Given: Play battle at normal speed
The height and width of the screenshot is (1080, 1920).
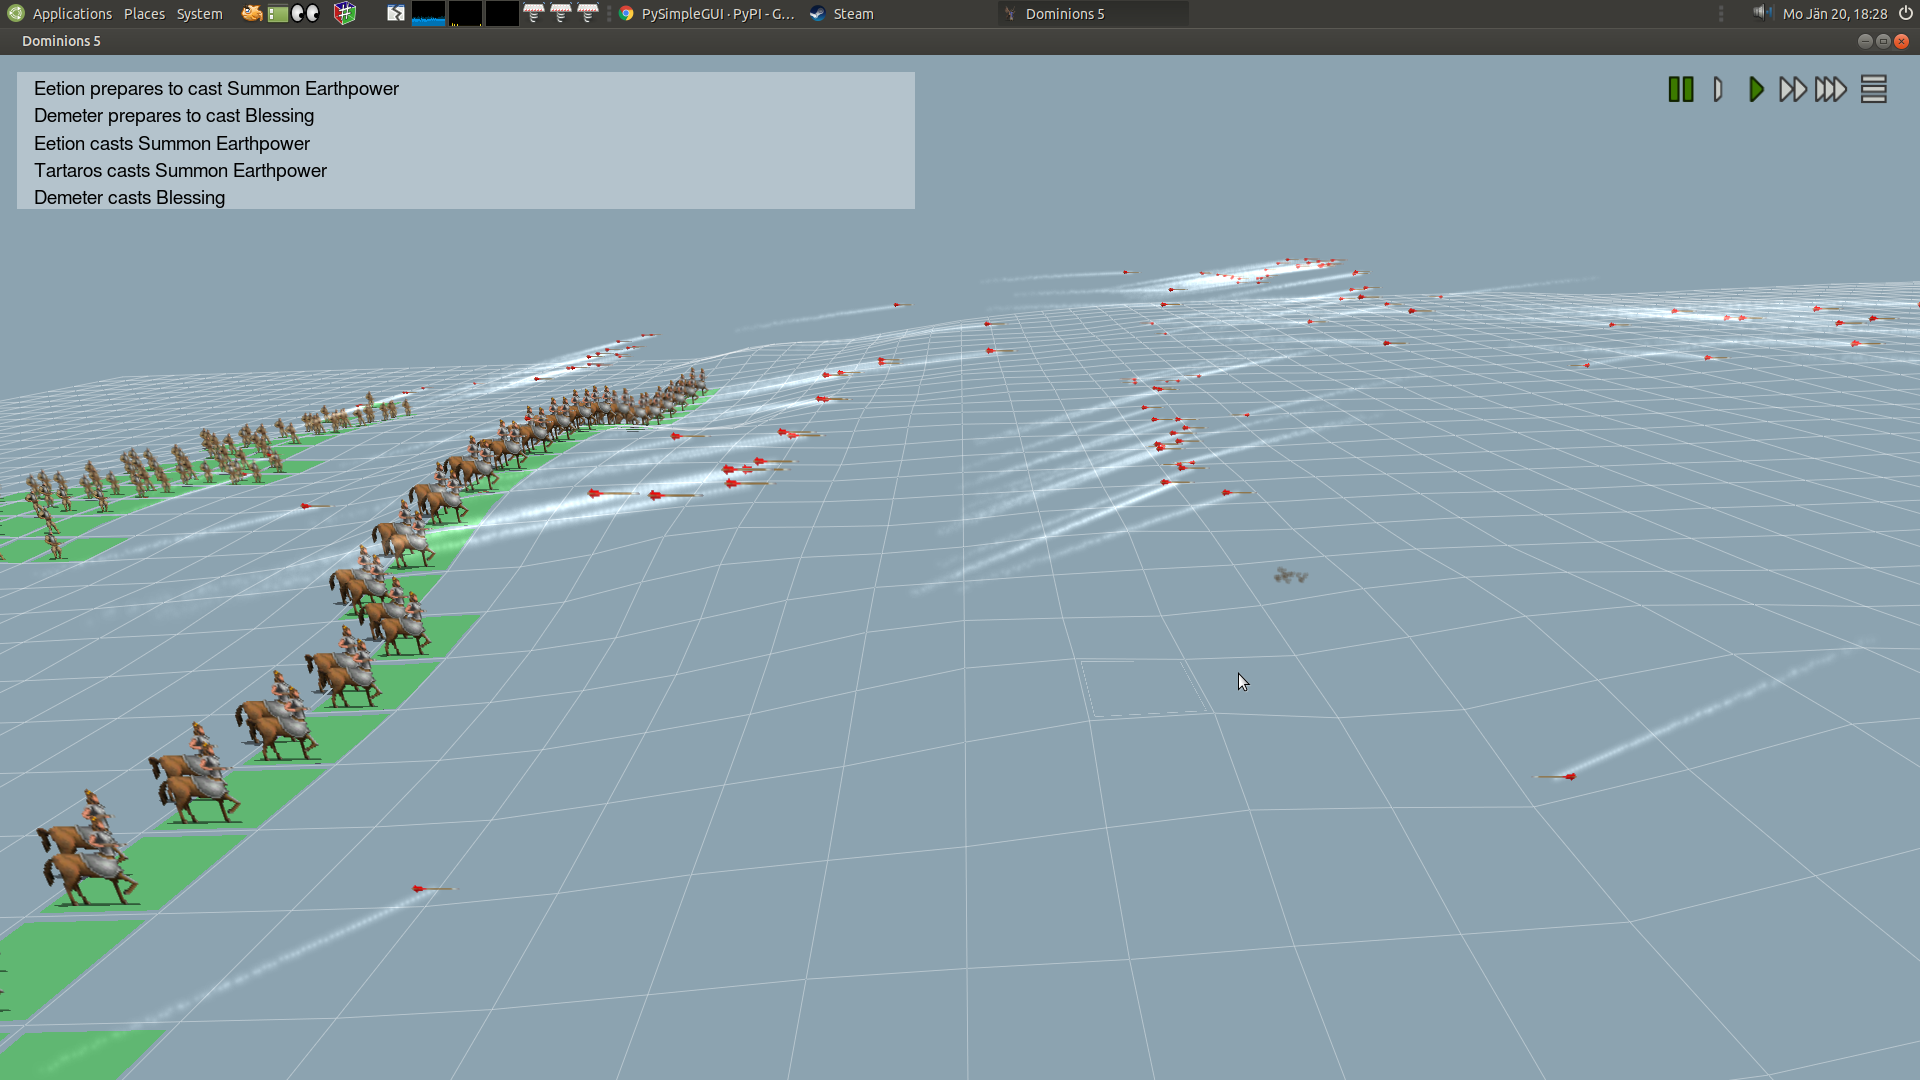Looking at the screenshot, I should (x=1755, y=89).
